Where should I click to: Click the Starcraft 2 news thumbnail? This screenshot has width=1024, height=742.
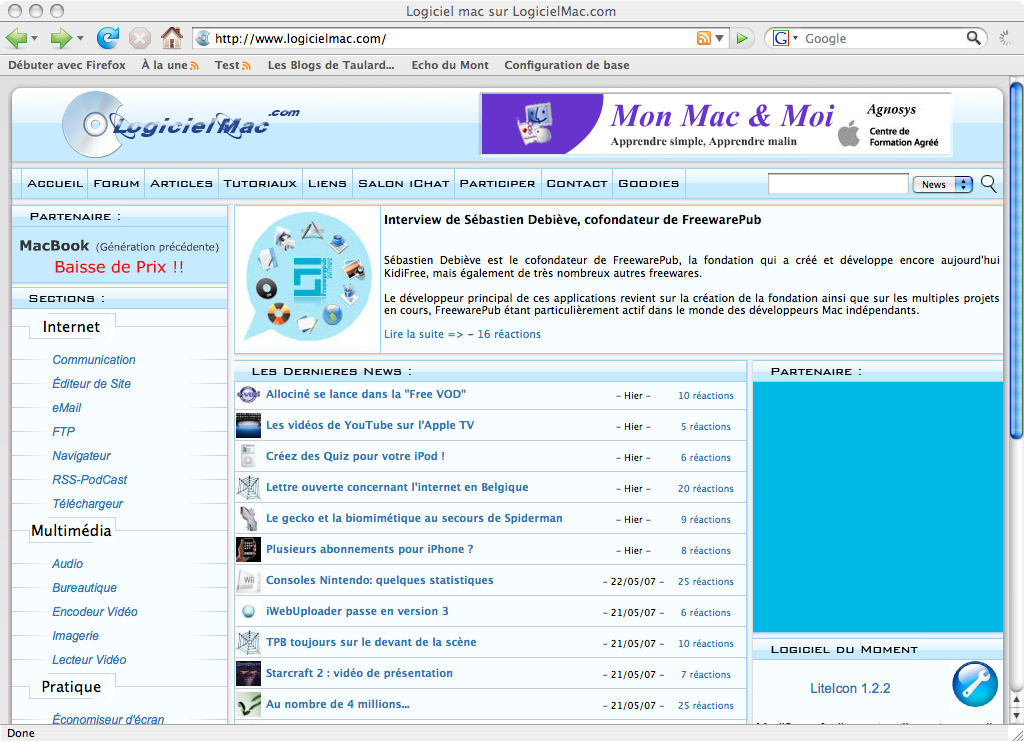click(248, 673)
